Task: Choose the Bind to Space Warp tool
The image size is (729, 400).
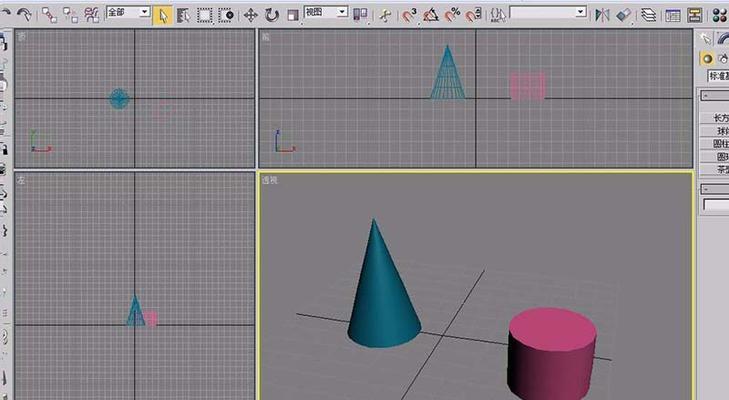Action: click(92, 15)
